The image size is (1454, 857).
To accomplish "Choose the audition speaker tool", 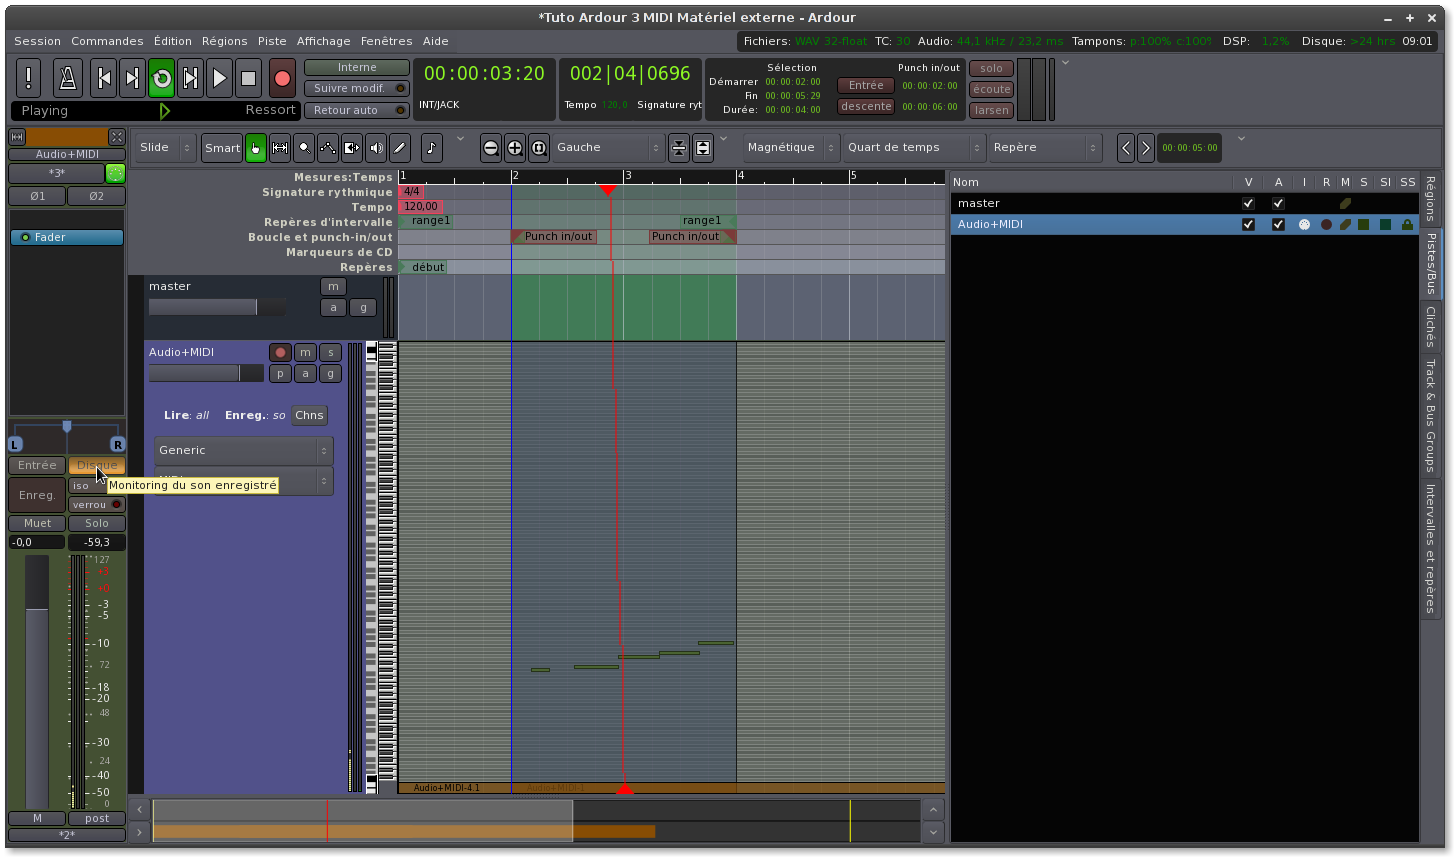I will 376,148.
